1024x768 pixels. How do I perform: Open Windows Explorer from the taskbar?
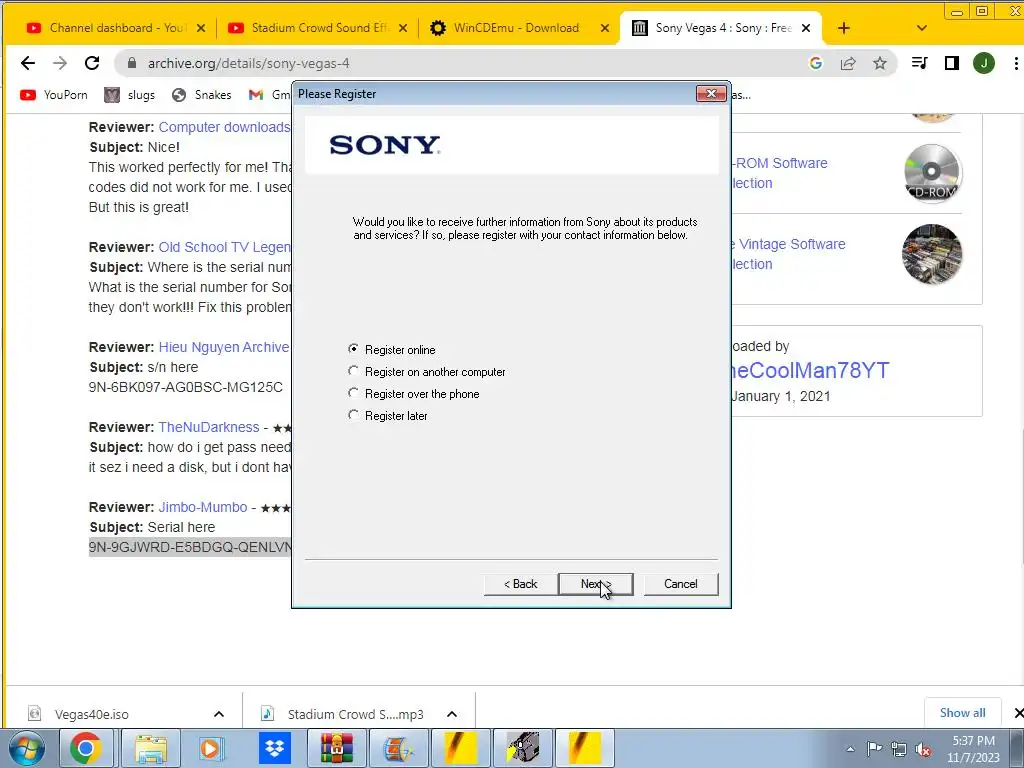tap(151, 748)
